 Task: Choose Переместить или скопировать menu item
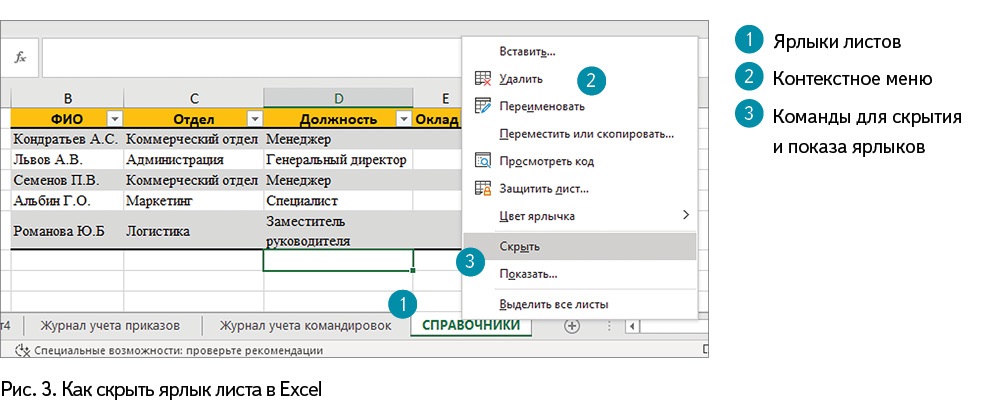click(586, 133)
